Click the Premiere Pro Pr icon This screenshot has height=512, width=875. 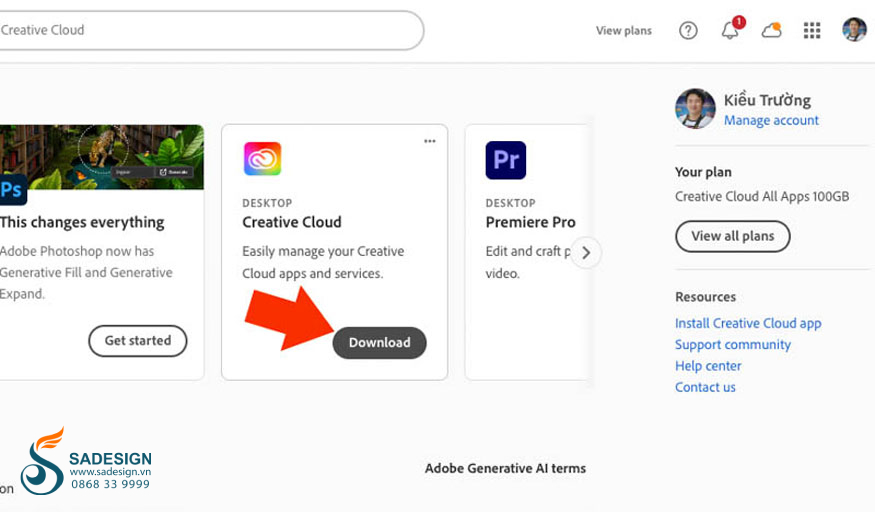click(x=506, y=160)
